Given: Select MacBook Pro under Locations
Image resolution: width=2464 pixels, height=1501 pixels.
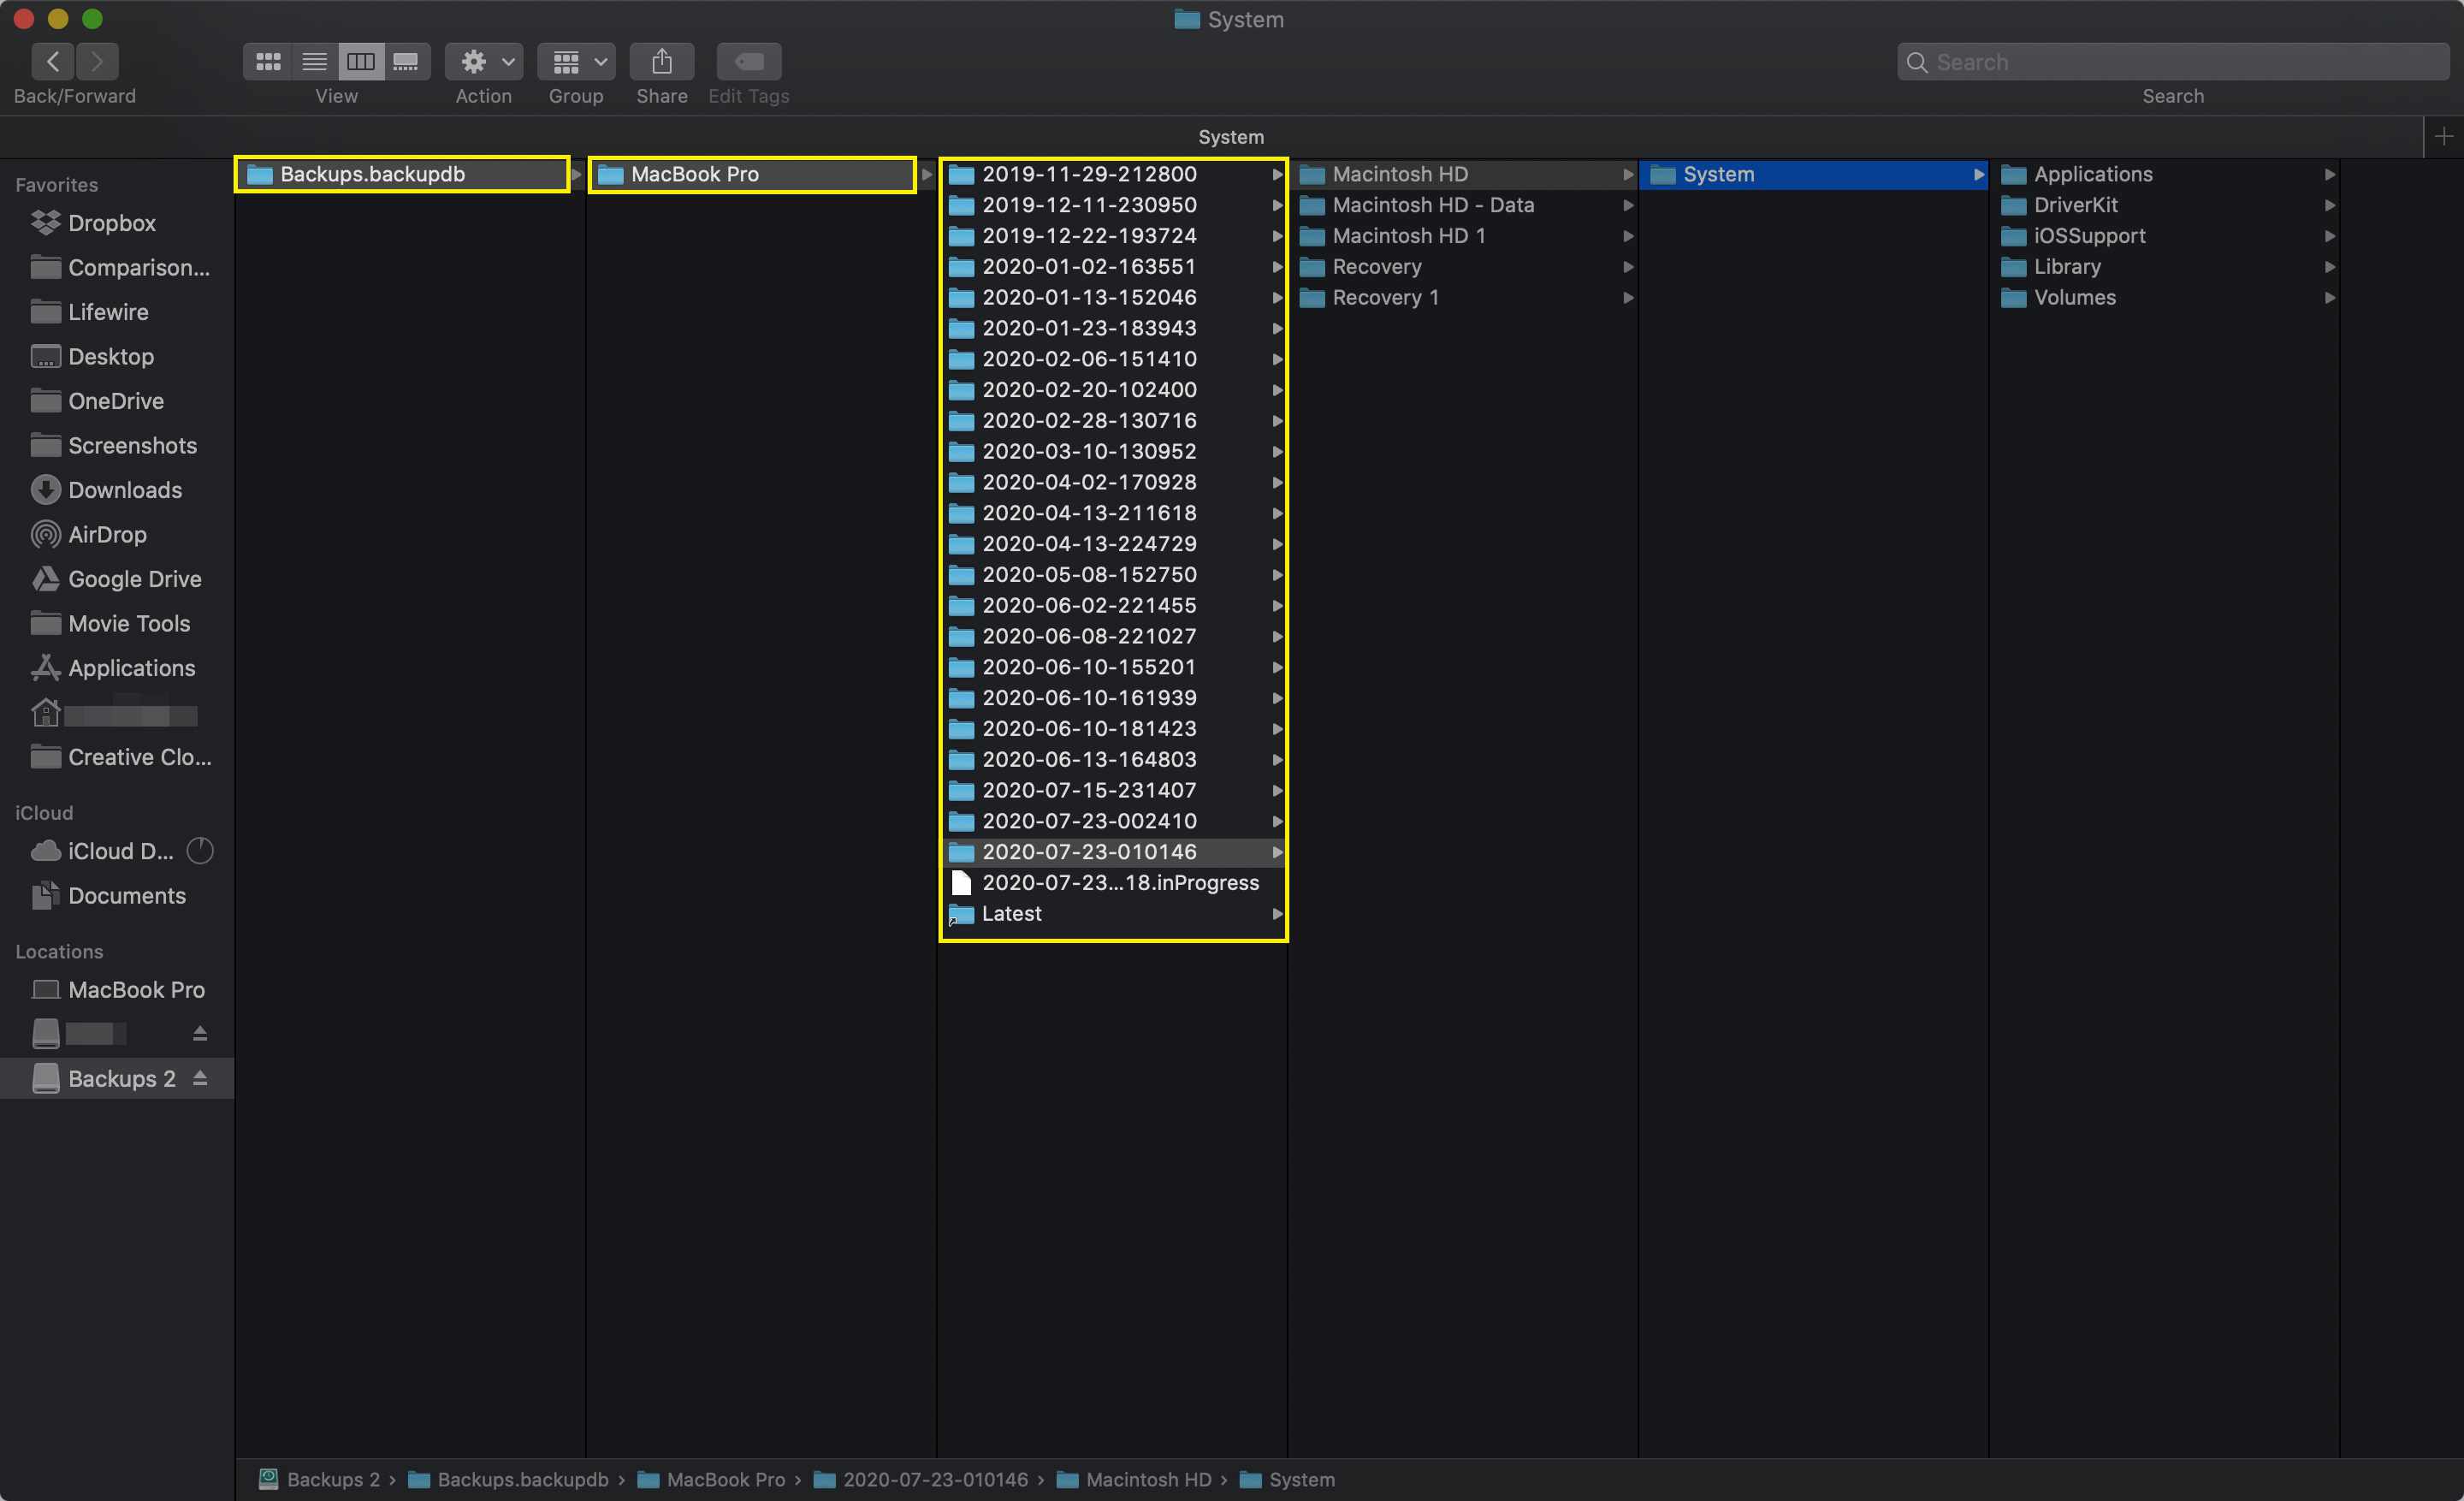Looking at the screenshot, I should click(117, 990).
